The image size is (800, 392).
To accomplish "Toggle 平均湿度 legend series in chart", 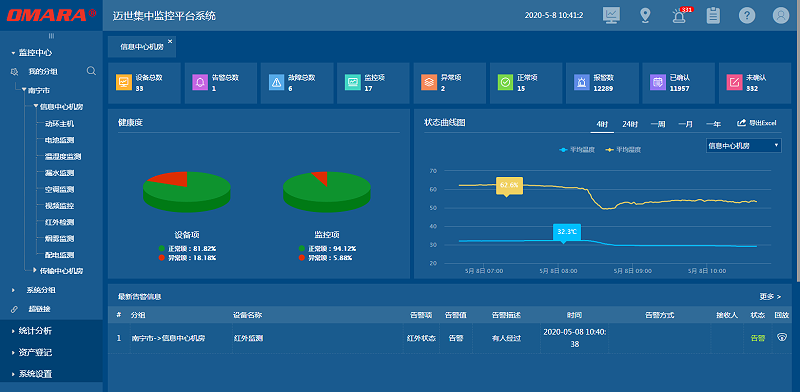I will (x=623, y=150).
